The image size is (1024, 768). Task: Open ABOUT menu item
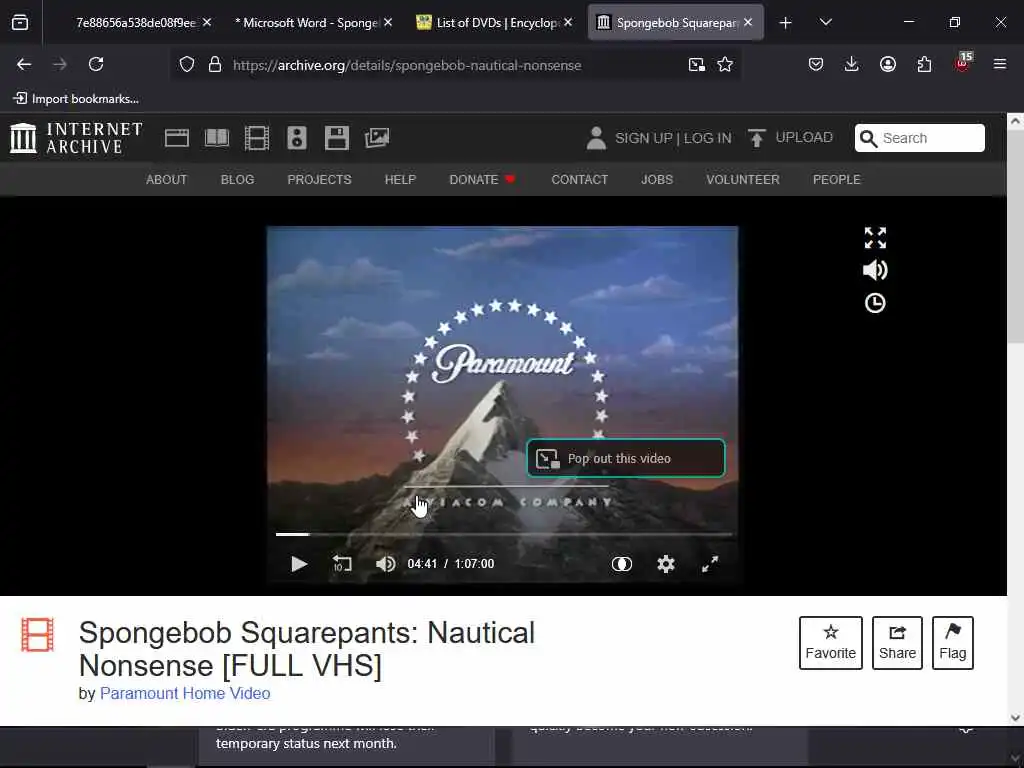click(167, 180)
